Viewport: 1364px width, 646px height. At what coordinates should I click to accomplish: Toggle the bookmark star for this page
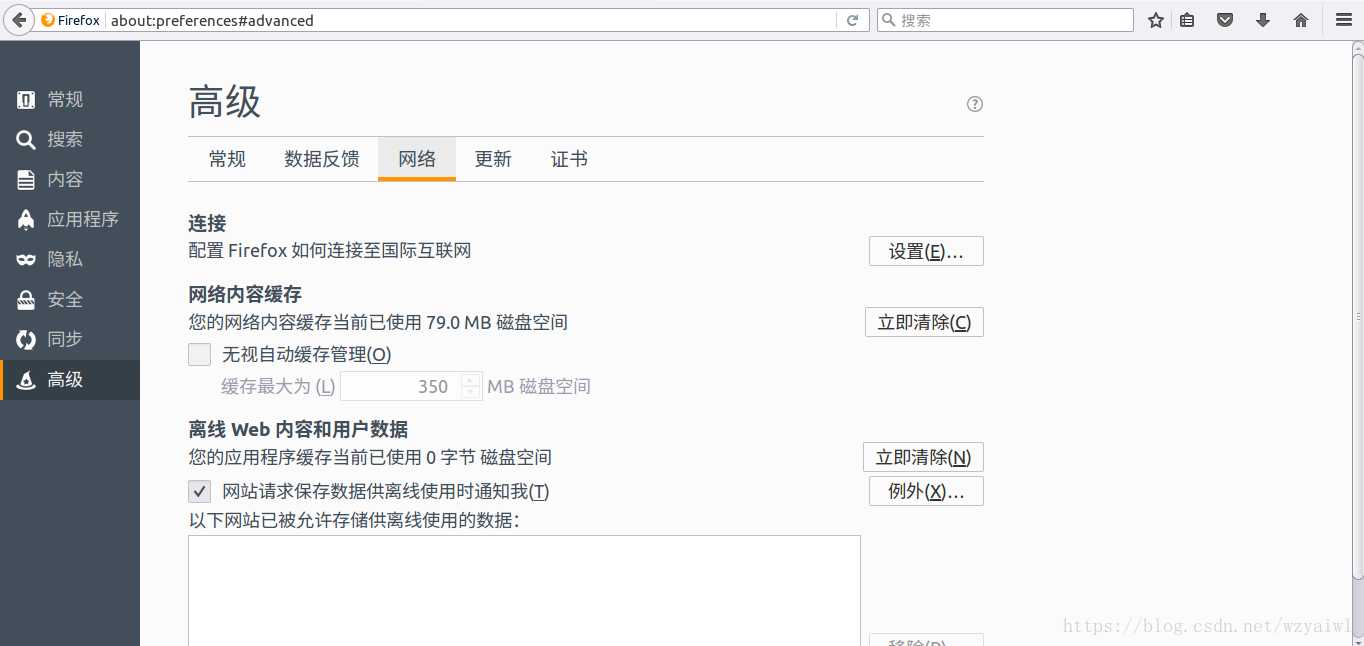[1155, 19]
